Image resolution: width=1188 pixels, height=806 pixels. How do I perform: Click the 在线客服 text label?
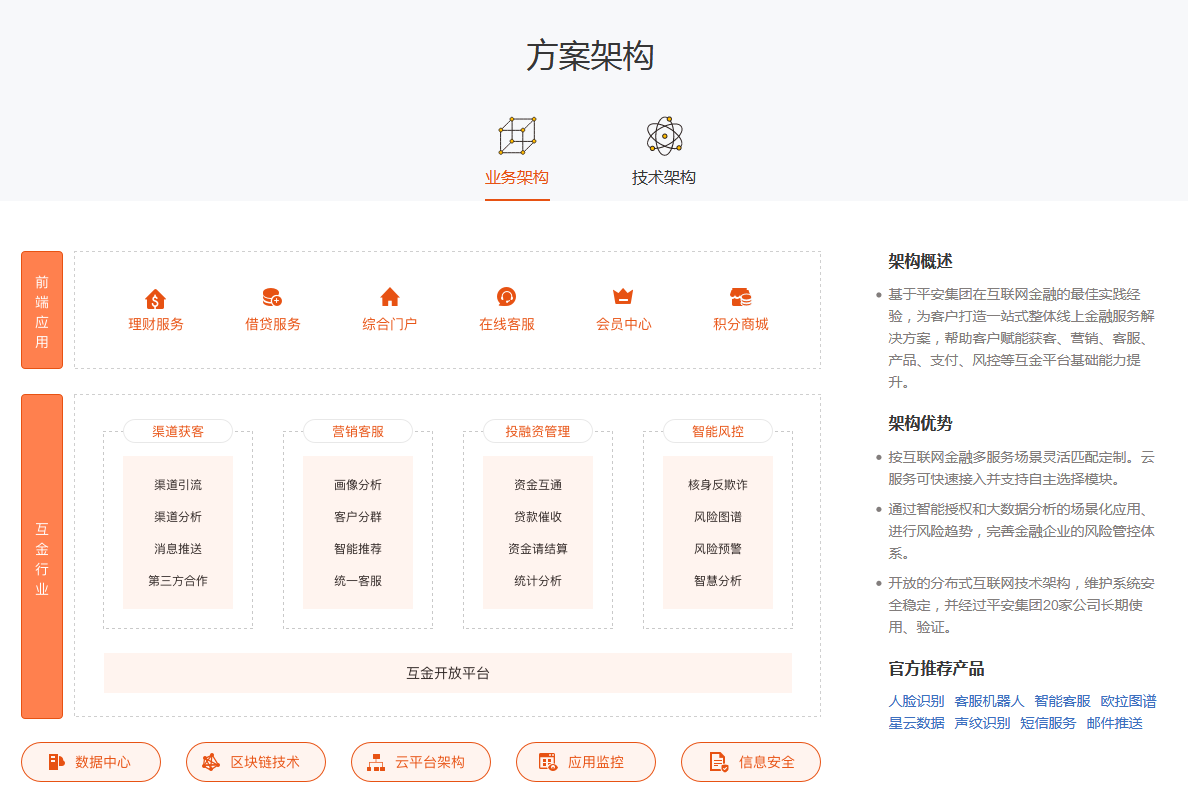[506, 324]
